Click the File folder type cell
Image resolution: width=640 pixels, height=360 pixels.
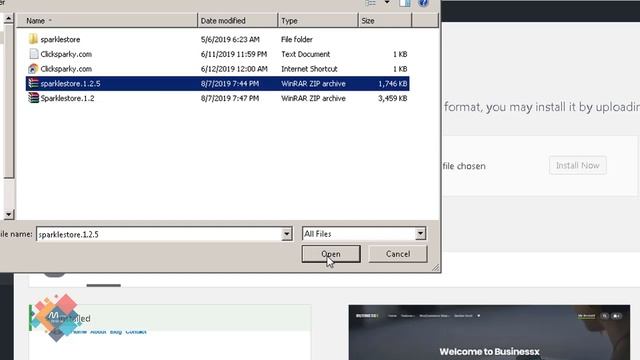pyautogui.click(x=297, y=40)
